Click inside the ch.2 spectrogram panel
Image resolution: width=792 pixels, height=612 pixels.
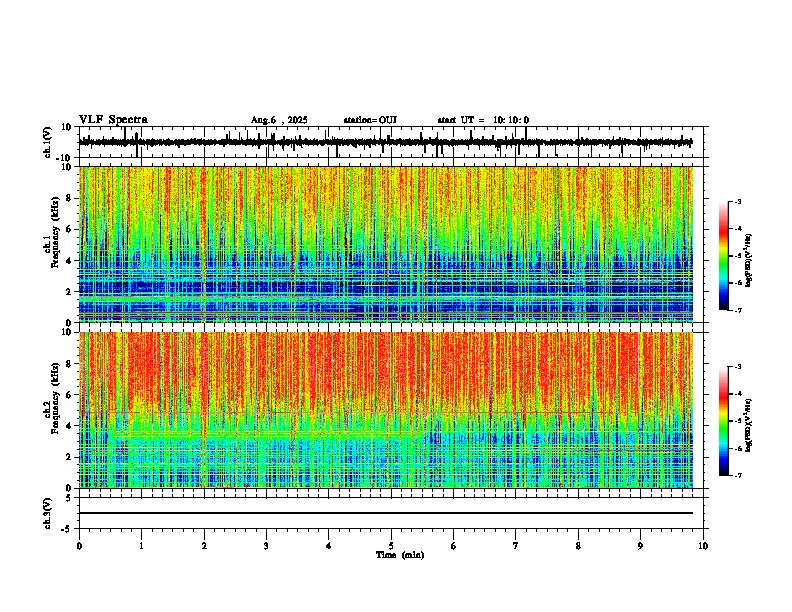[386, 410]
